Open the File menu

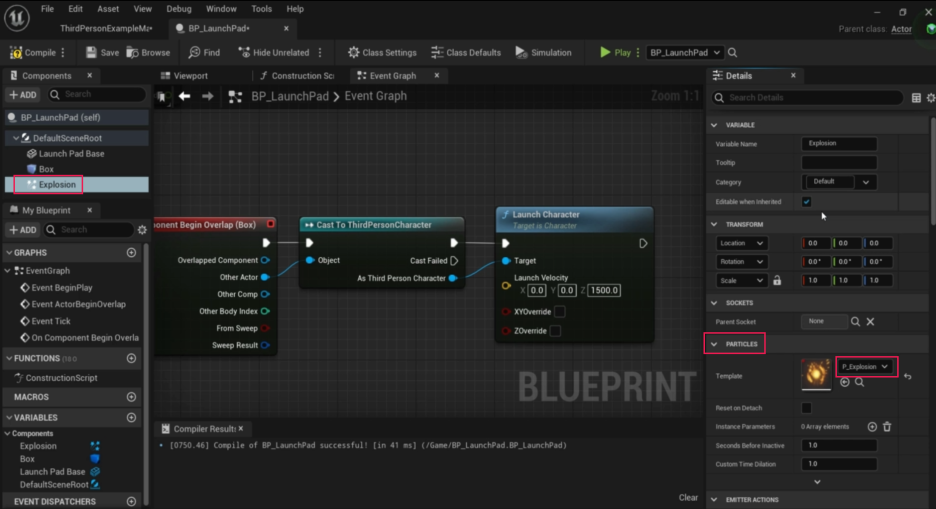point(47,9)
